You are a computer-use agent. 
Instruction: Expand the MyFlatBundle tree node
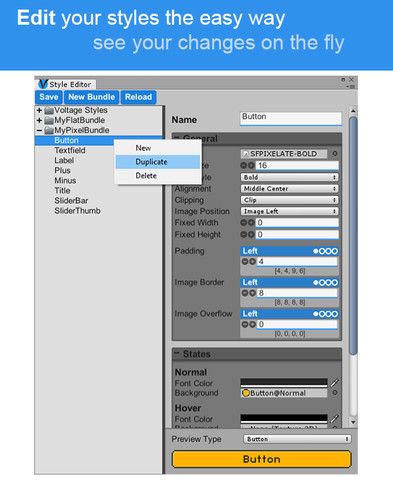tap(39, 120)
